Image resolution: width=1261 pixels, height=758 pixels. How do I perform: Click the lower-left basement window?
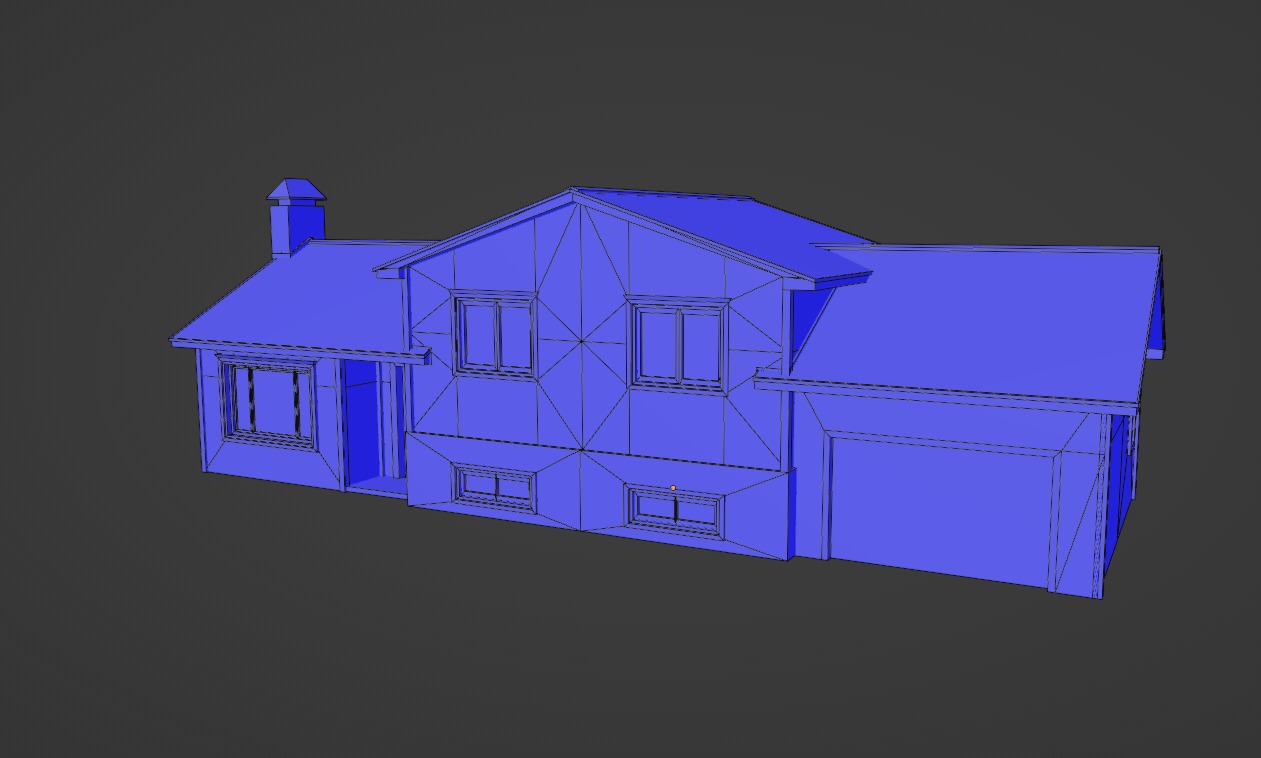(x=496, y=487)
